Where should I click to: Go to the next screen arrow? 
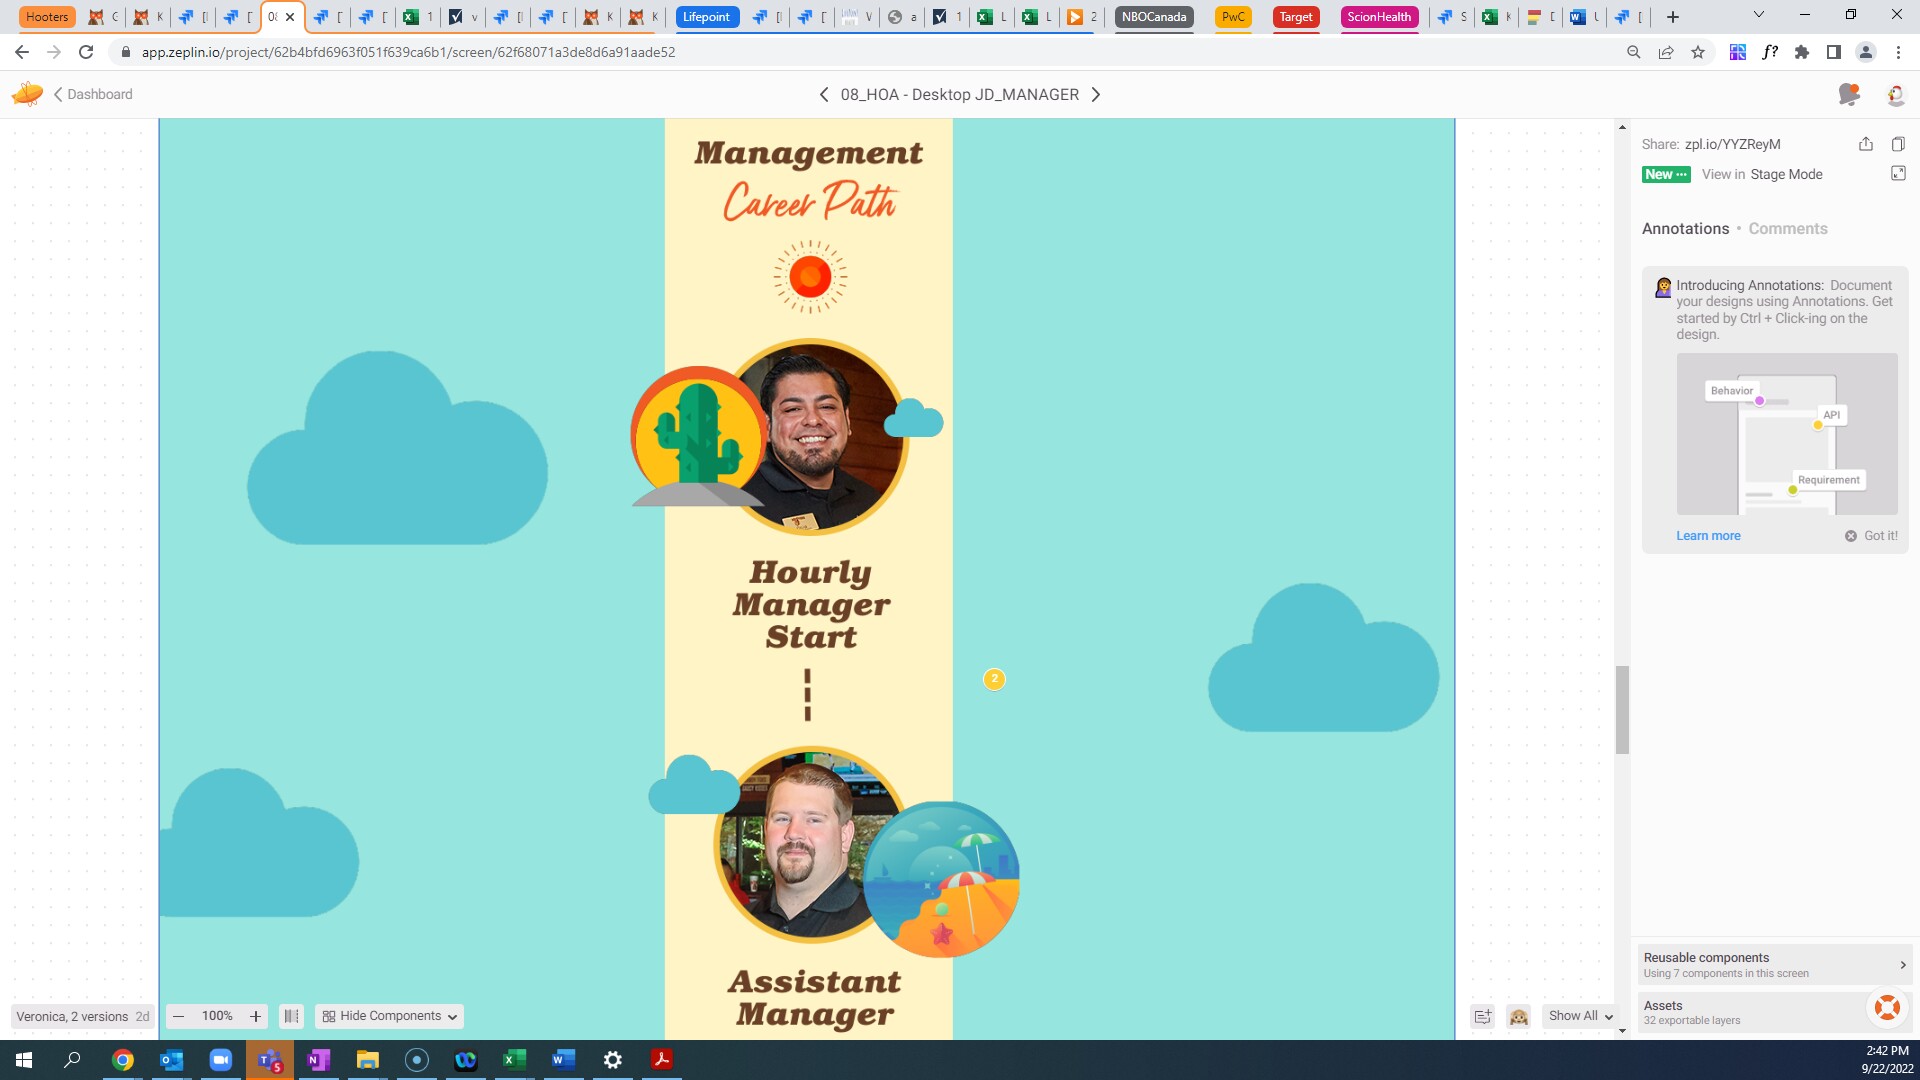(1096, 94)
